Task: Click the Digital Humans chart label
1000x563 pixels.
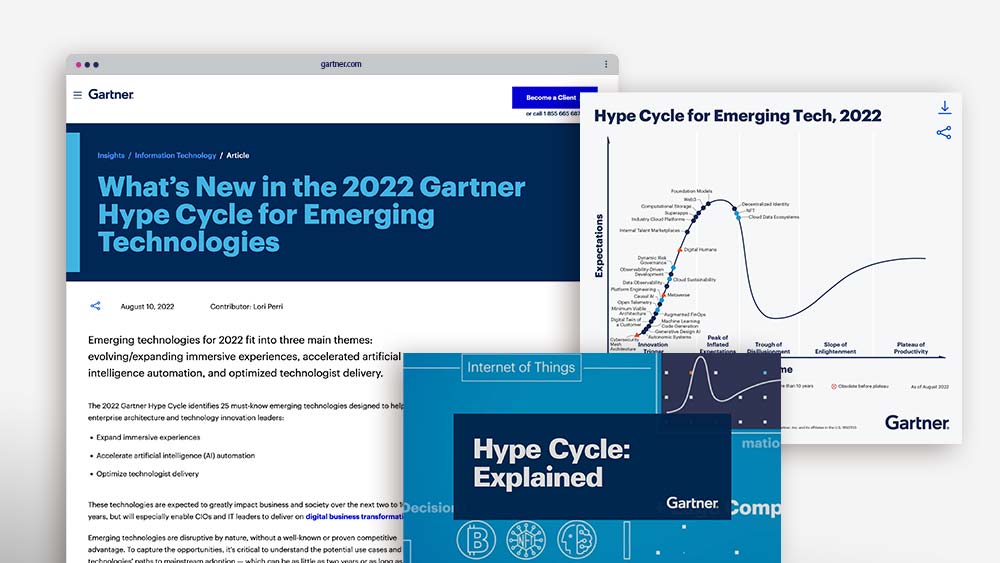Action: point(700,249)
